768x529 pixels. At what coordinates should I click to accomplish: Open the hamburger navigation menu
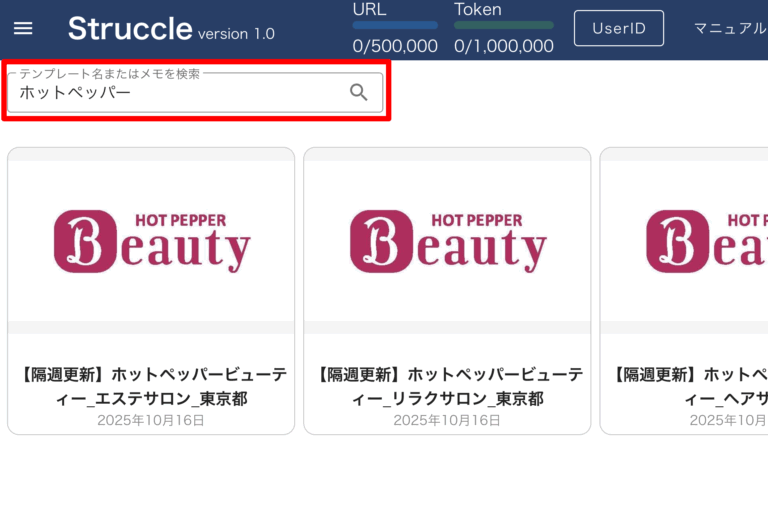coord(23,29)
